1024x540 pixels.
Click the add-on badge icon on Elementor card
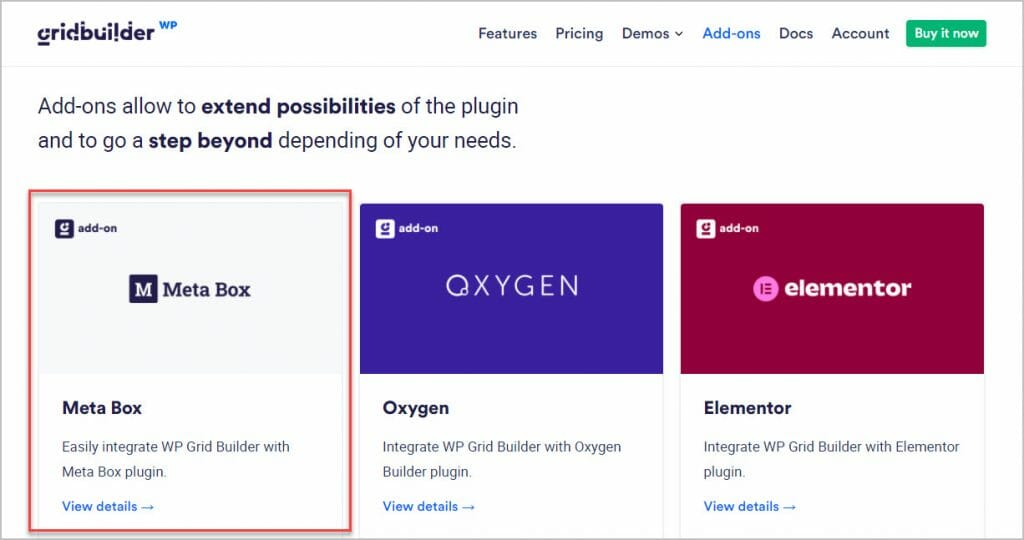pyautogui.click(x=705, y=229)
